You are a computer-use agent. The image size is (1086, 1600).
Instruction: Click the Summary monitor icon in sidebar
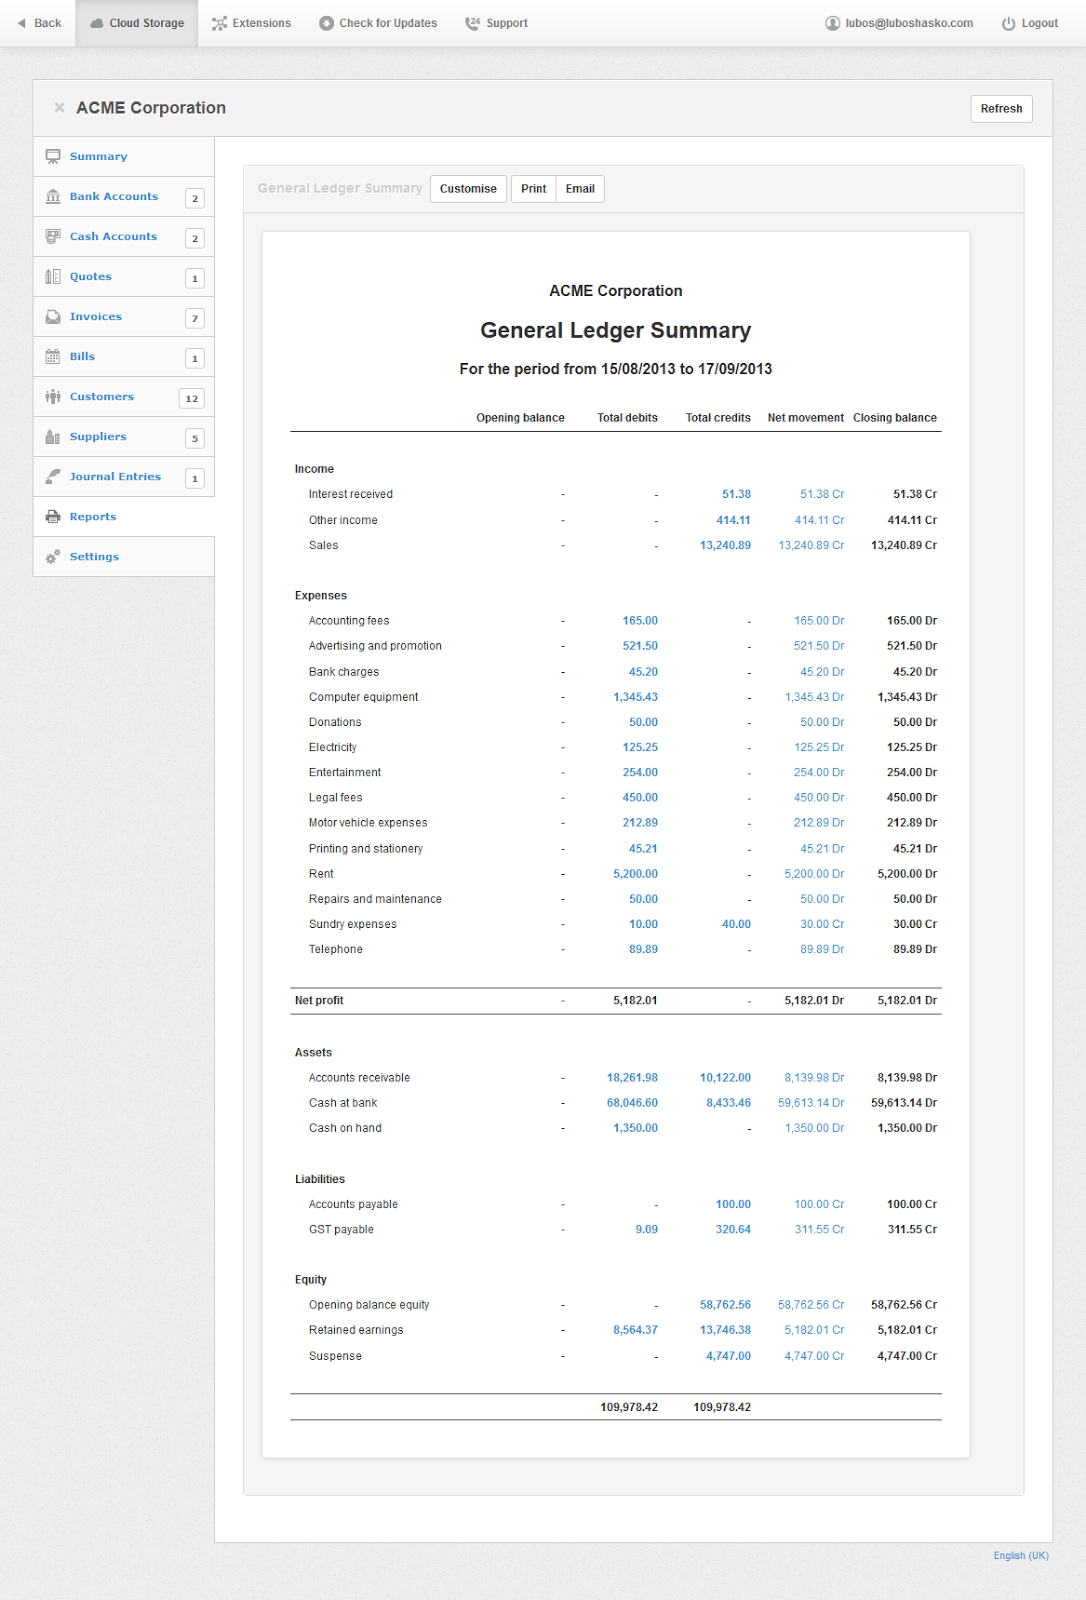[x=53, y=157]
